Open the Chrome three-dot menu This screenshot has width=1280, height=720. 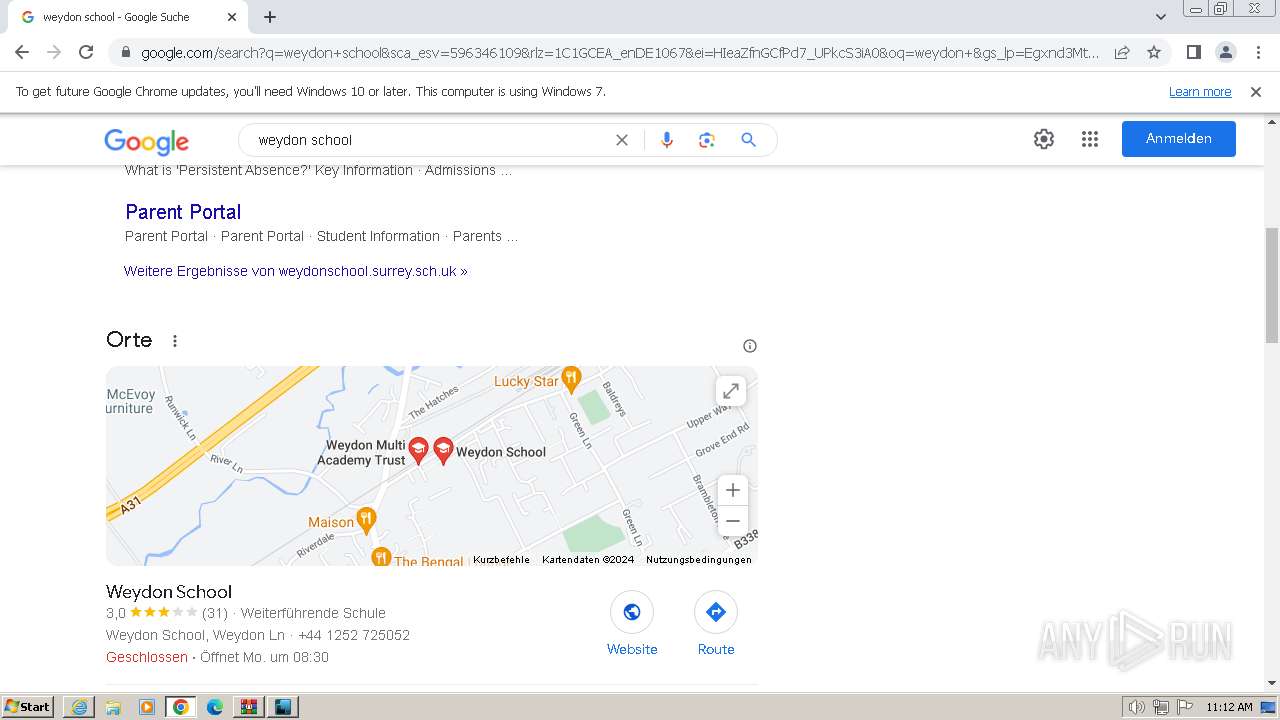coord(1258,52)
